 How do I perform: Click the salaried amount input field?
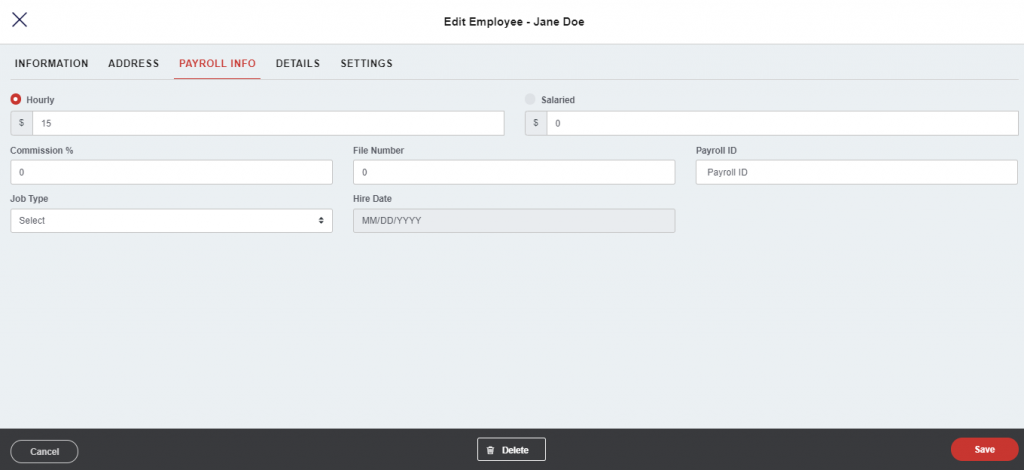coord(782,123)
